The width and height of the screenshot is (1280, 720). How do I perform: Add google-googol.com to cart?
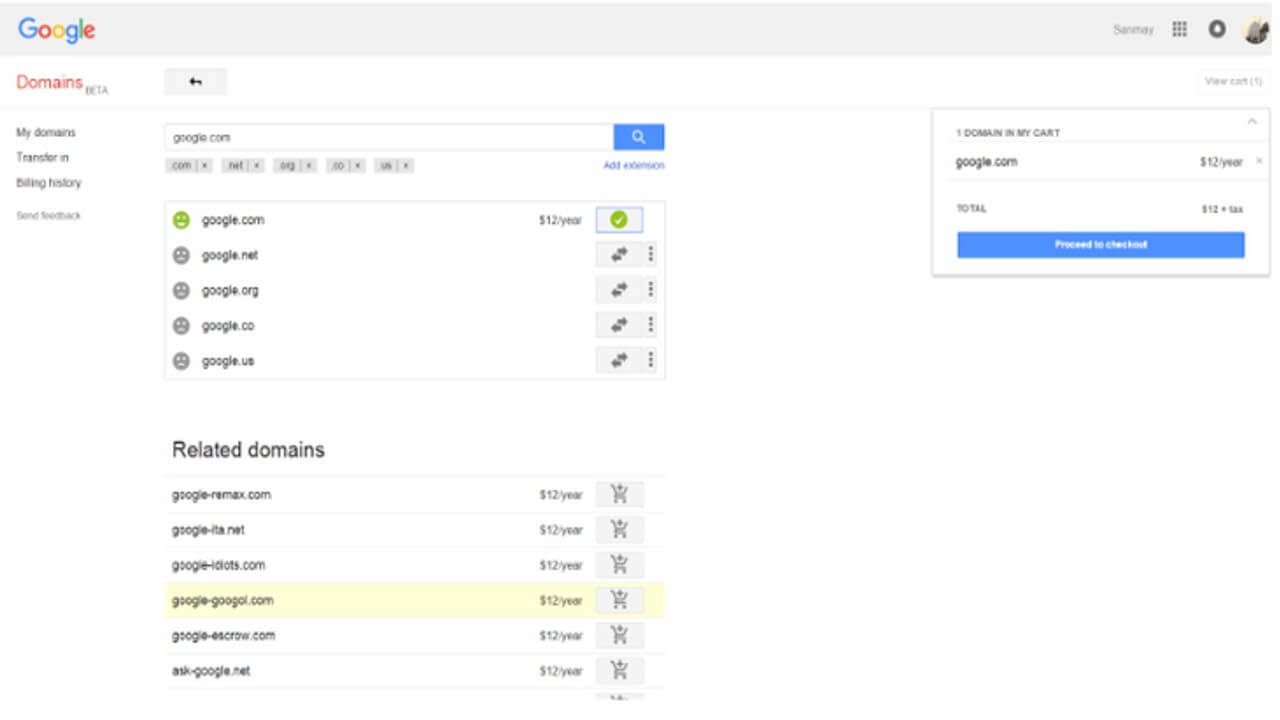(620, 600)
